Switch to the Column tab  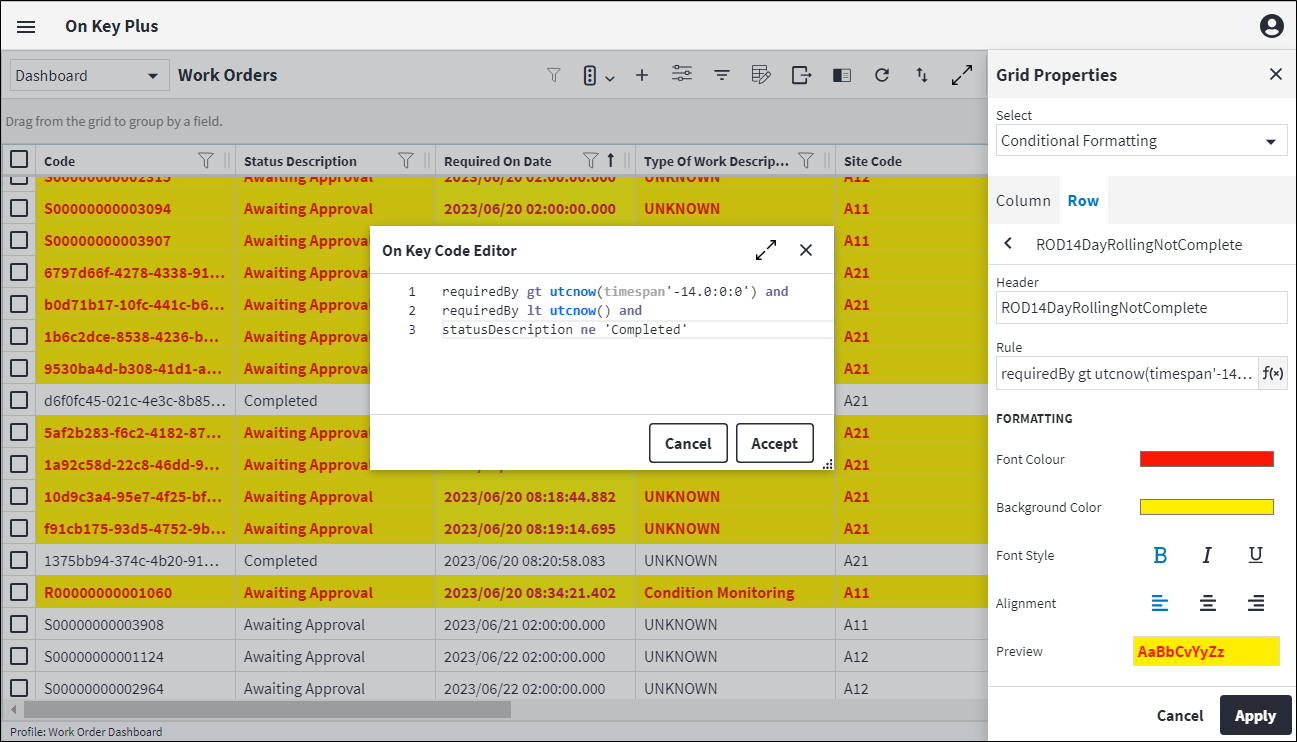(x=1023, y=200)
